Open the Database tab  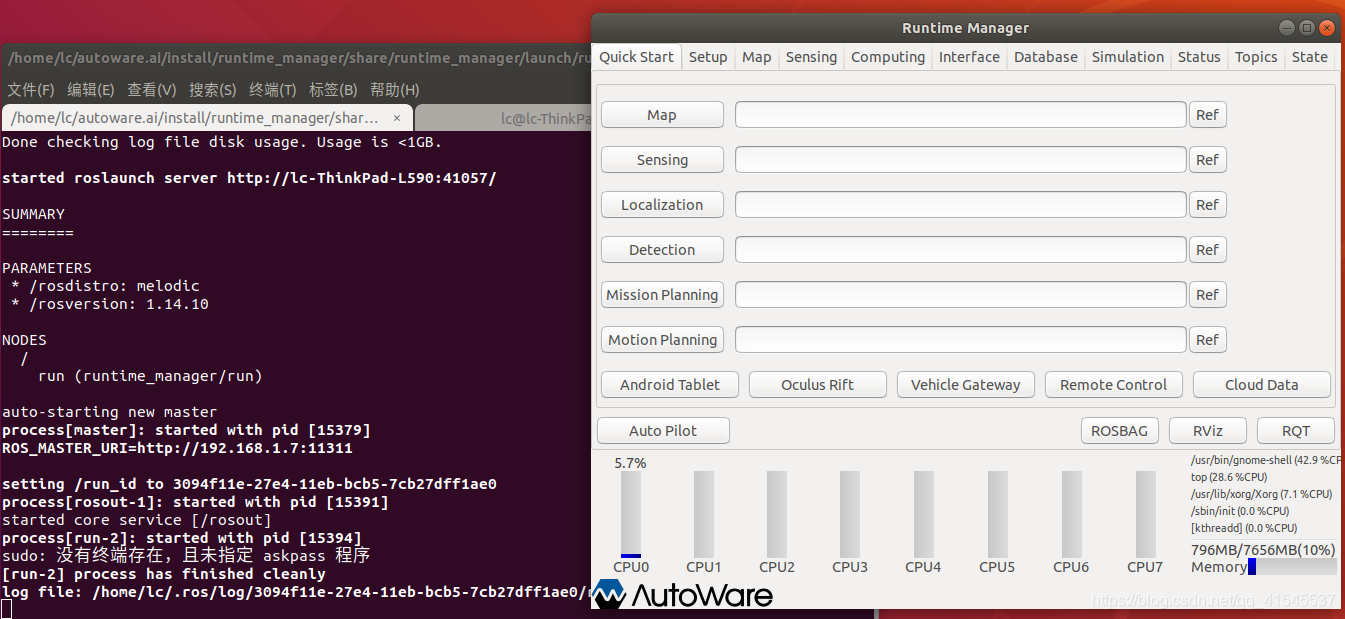pyautogui.click(x=1046, y=57)
